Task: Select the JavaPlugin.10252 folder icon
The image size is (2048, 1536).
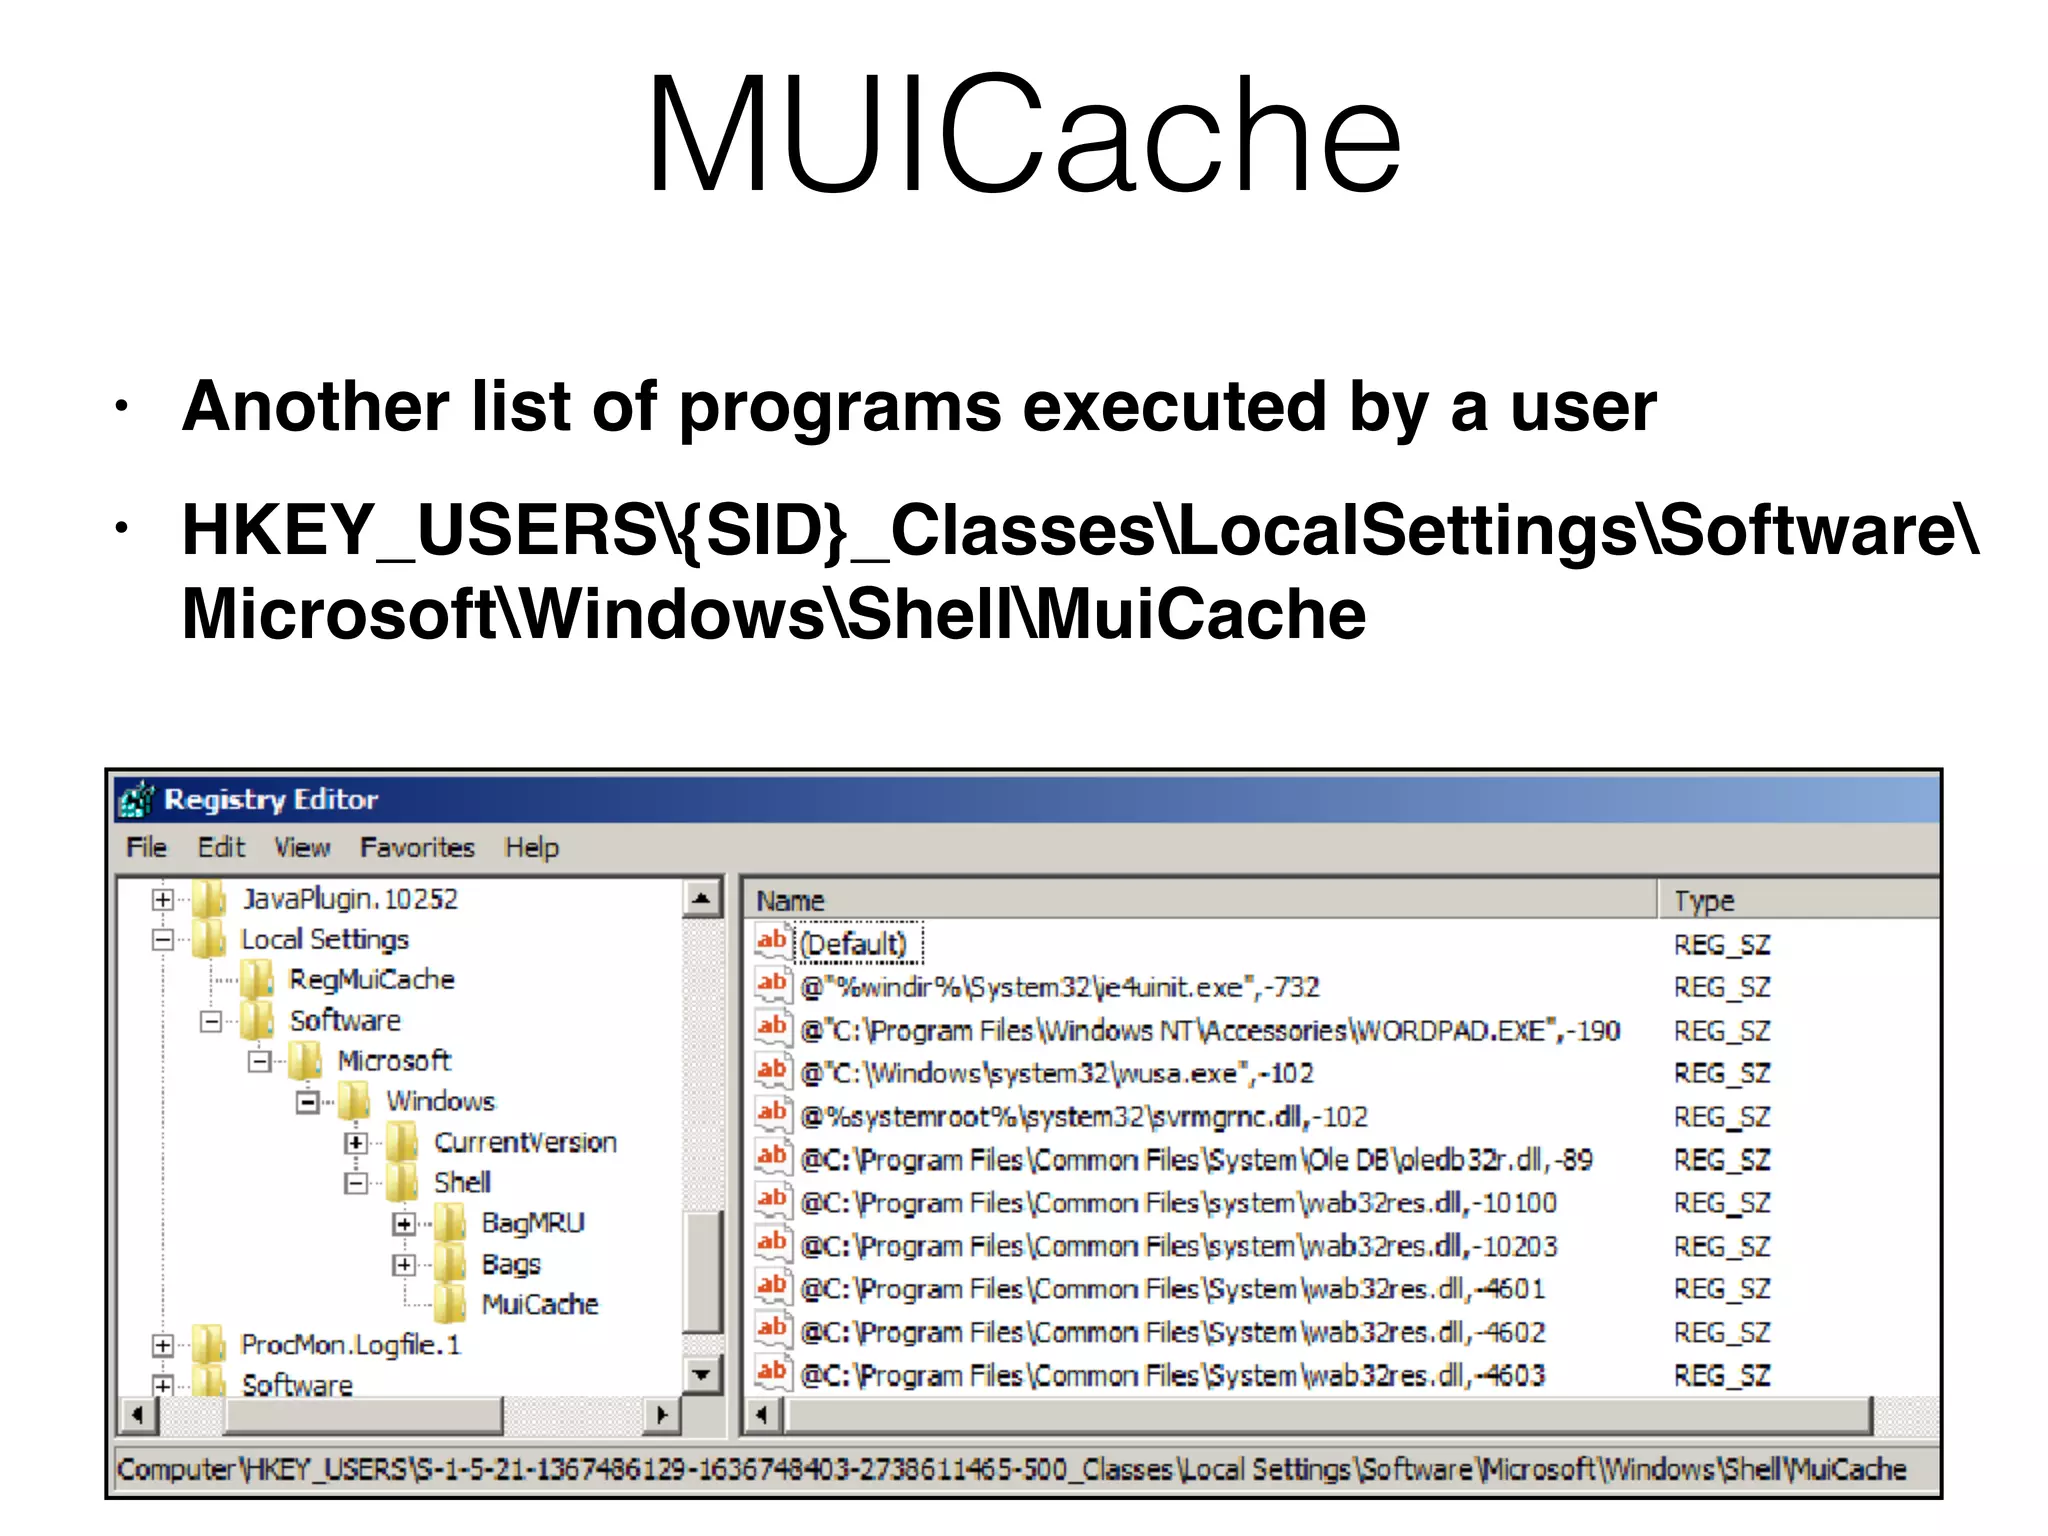Action: click(209, 899)
